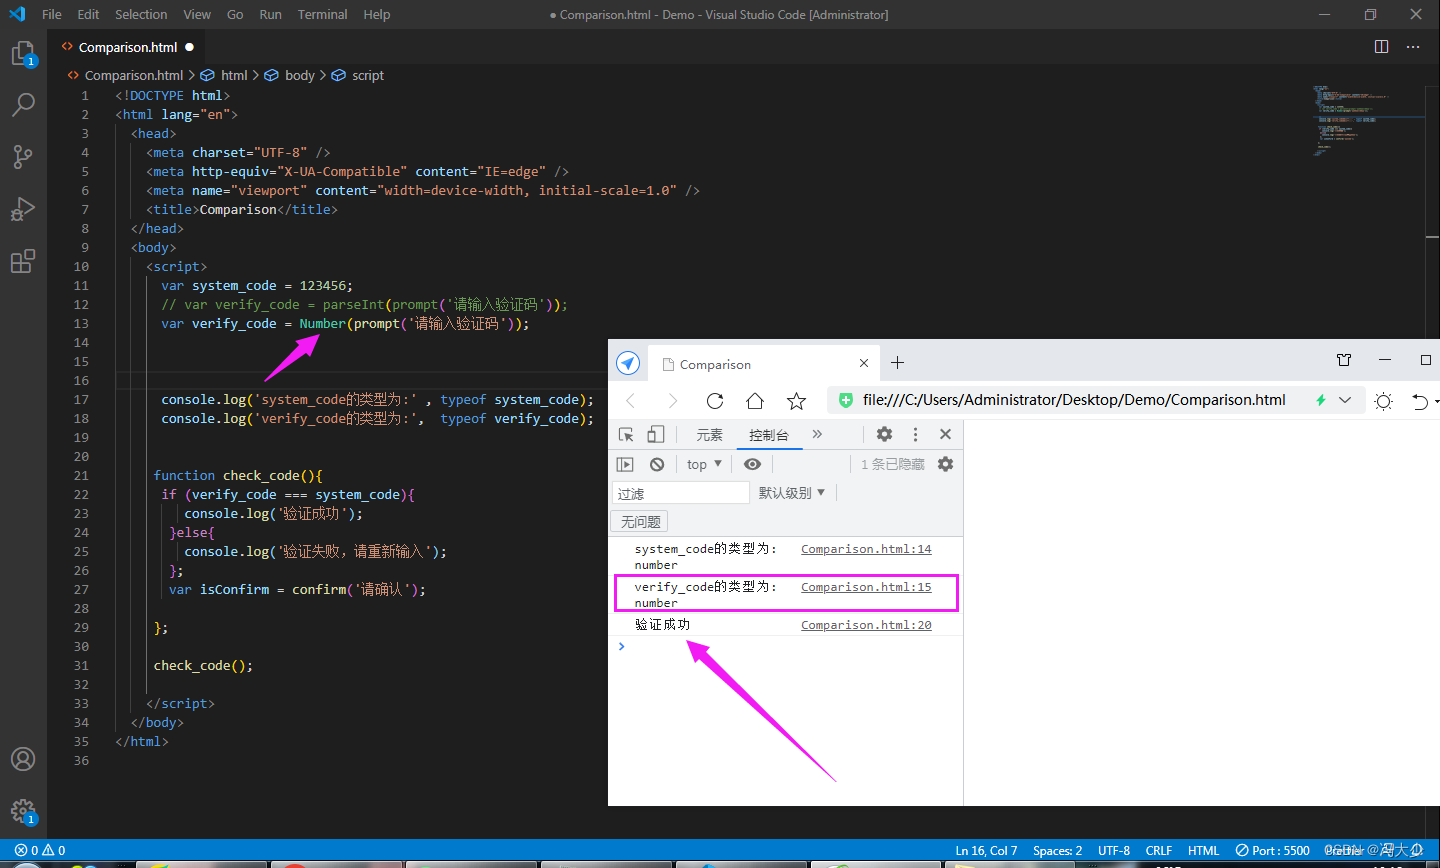Toggle the browser night mode sun icon
Screen dimensions: 1440x868
click(1383, 401)
